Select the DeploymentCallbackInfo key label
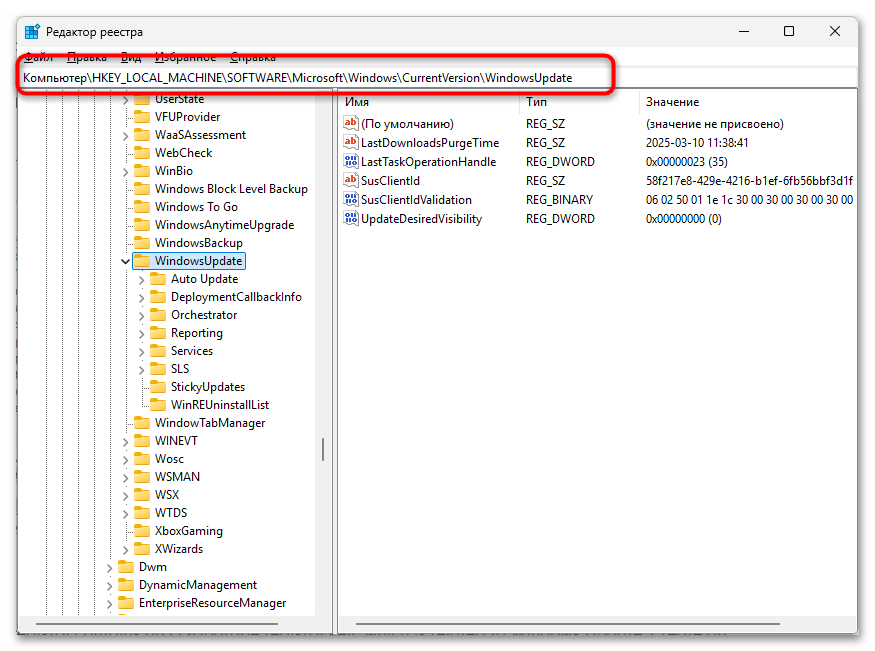 pos(236,297)
